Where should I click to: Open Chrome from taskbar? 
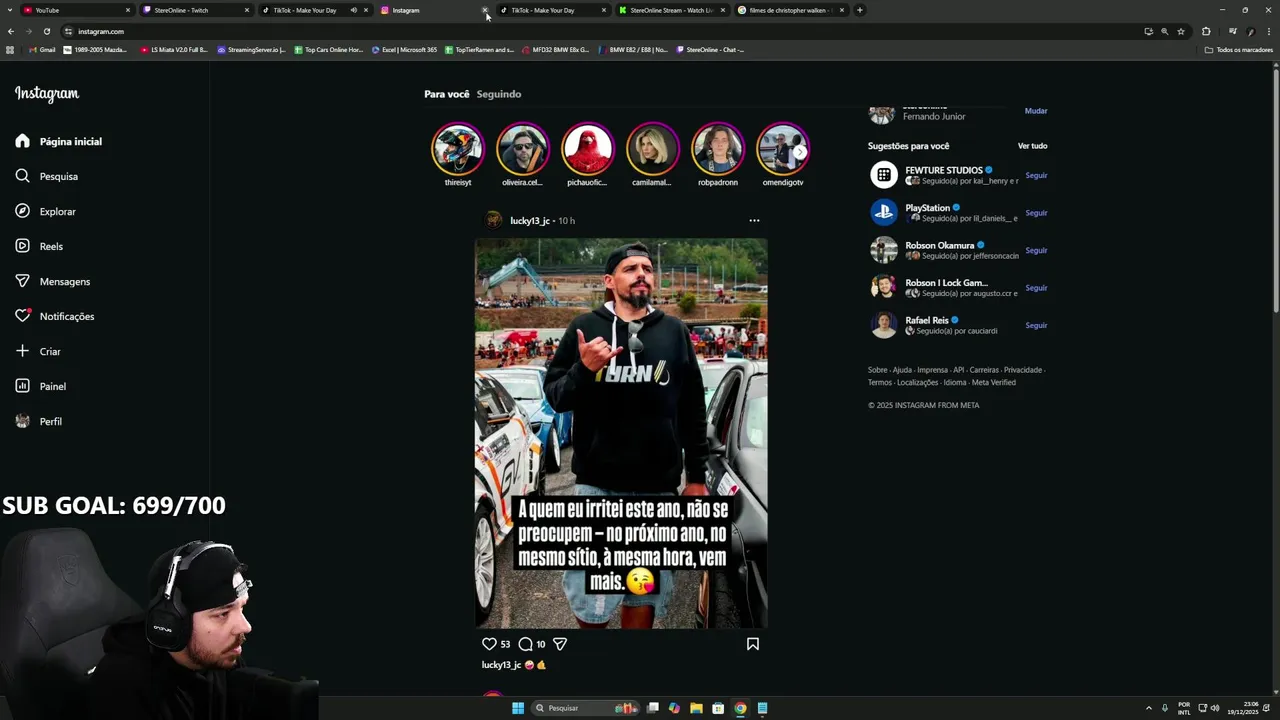pos(740,708)
